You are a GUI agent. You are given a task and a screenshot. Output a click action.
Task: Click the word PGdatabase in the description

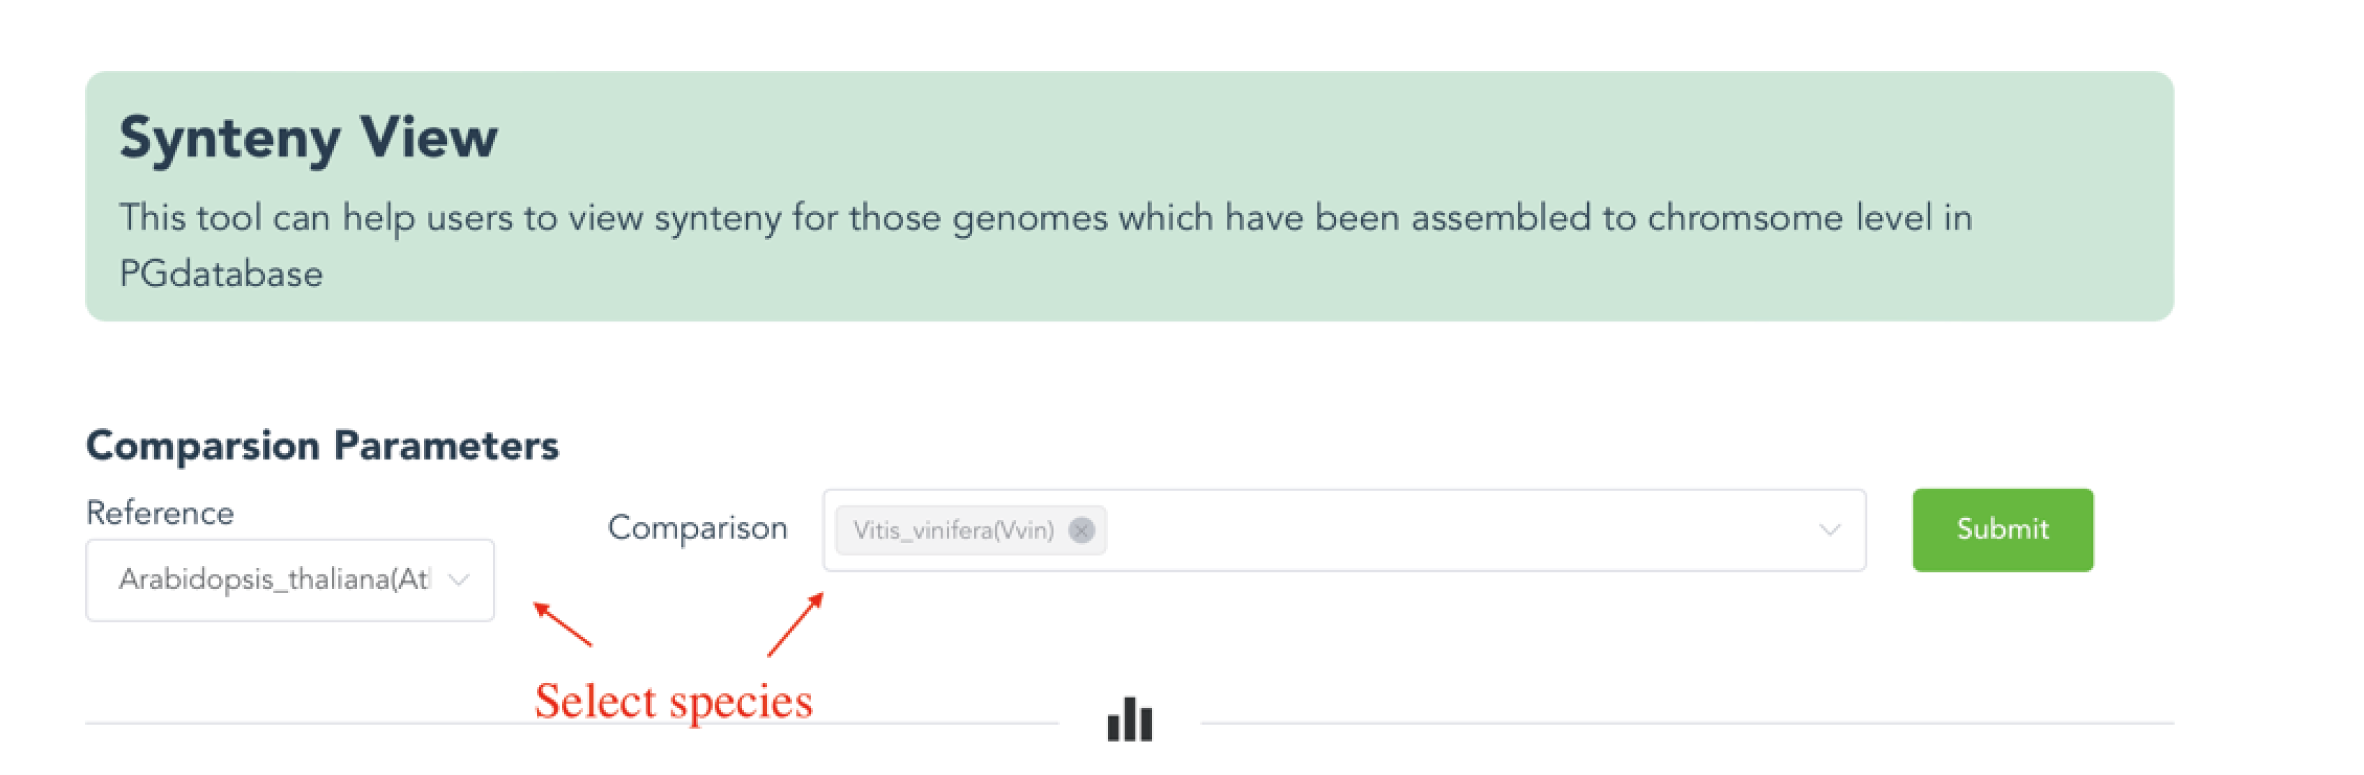pyautogui.click(x=221, y=274)
